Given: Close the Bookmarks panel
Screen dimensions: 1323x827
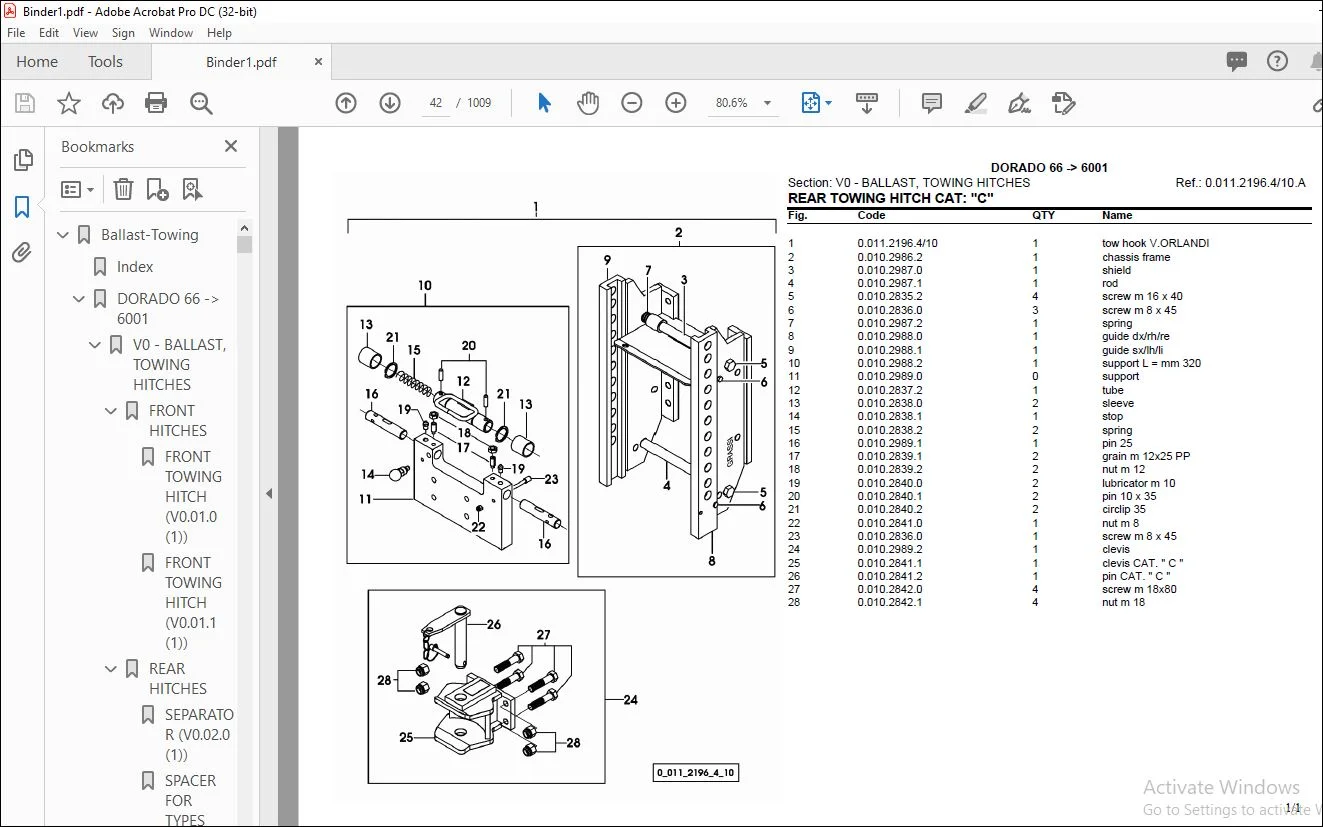Looking at the screenshot, I should coord(231,146).
